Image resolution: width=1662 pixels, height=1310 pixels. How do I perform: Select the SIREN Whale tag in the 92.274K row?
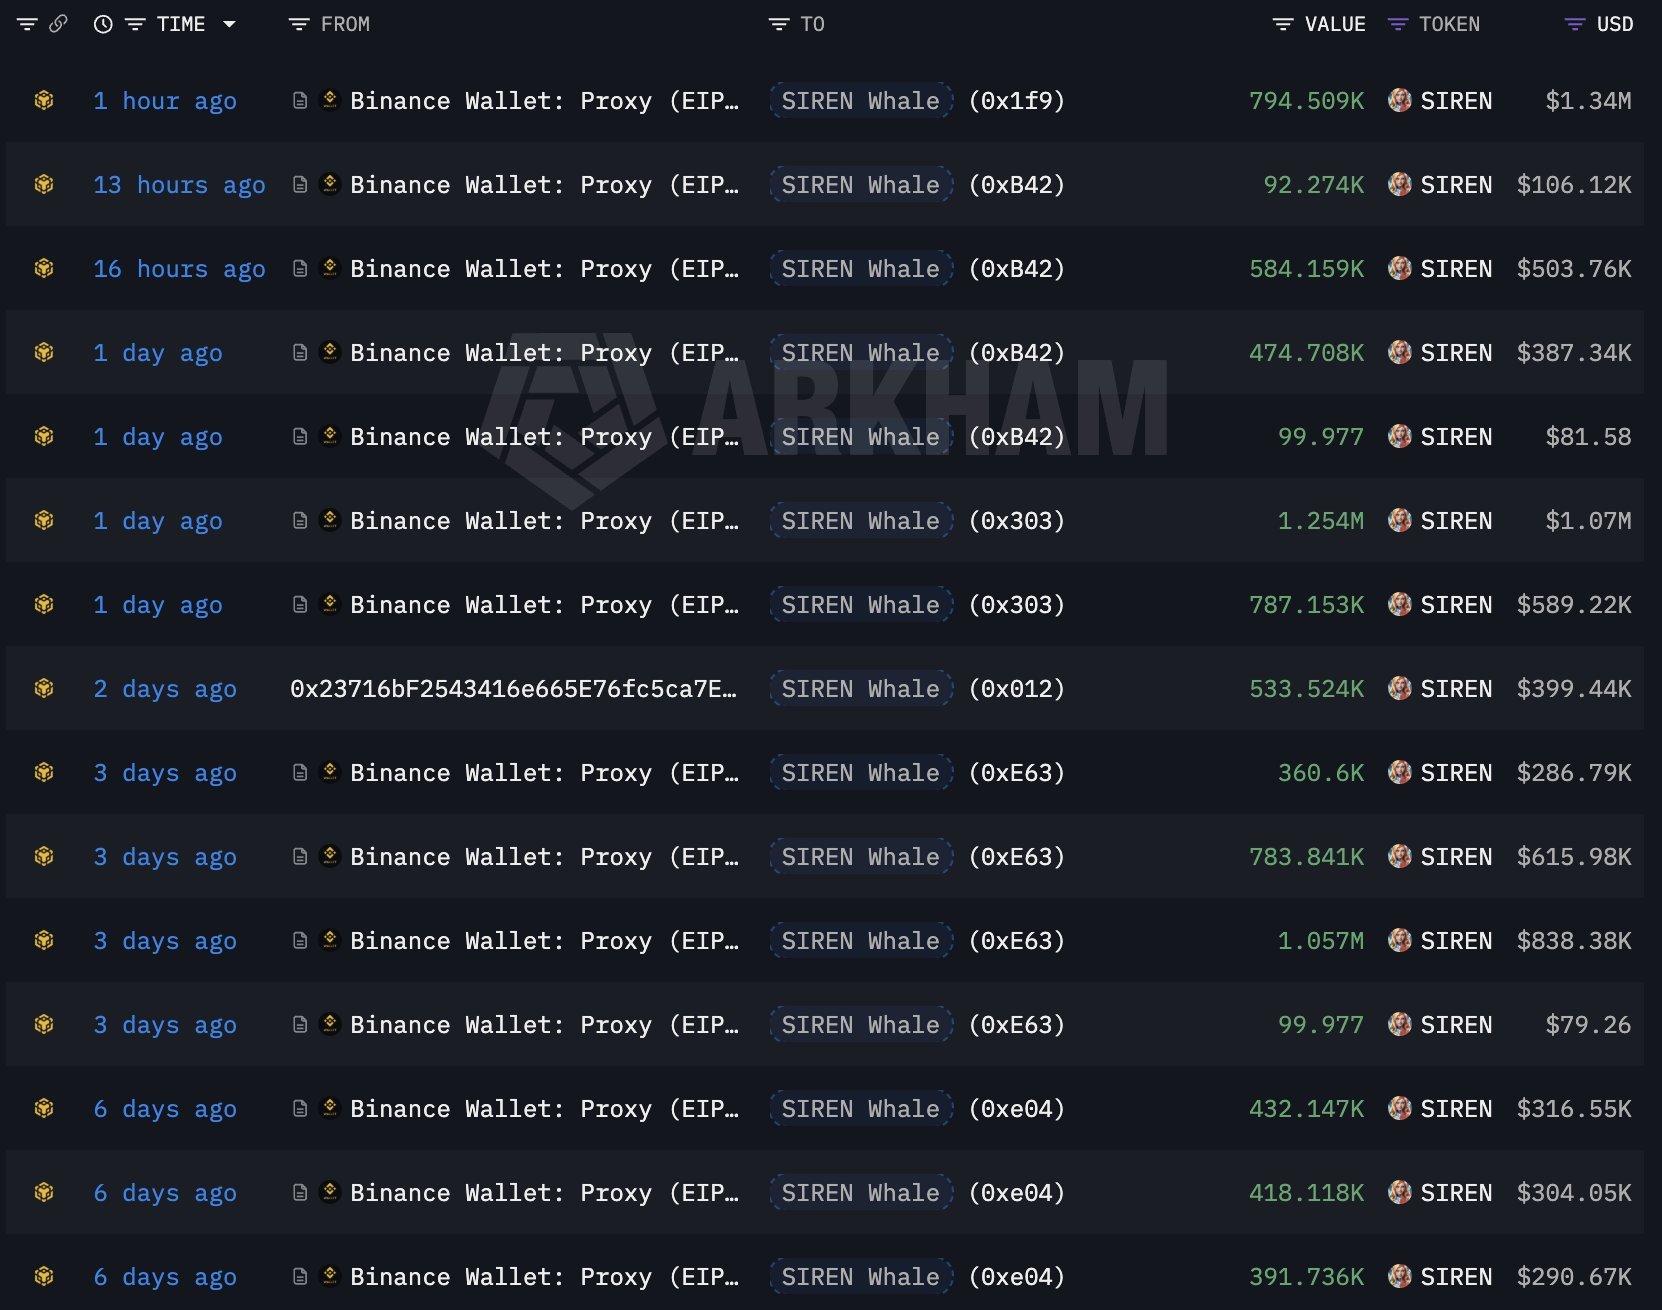[861, 185]
